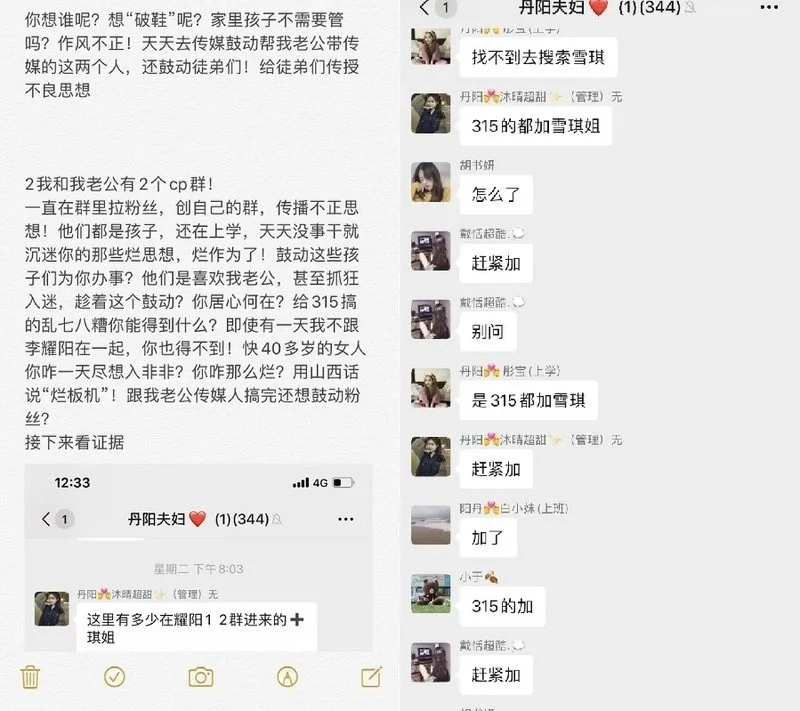Screen dimensions: 800x711
Task: Tap the '别问' message bubble
Action: click(x=488, y=332)
